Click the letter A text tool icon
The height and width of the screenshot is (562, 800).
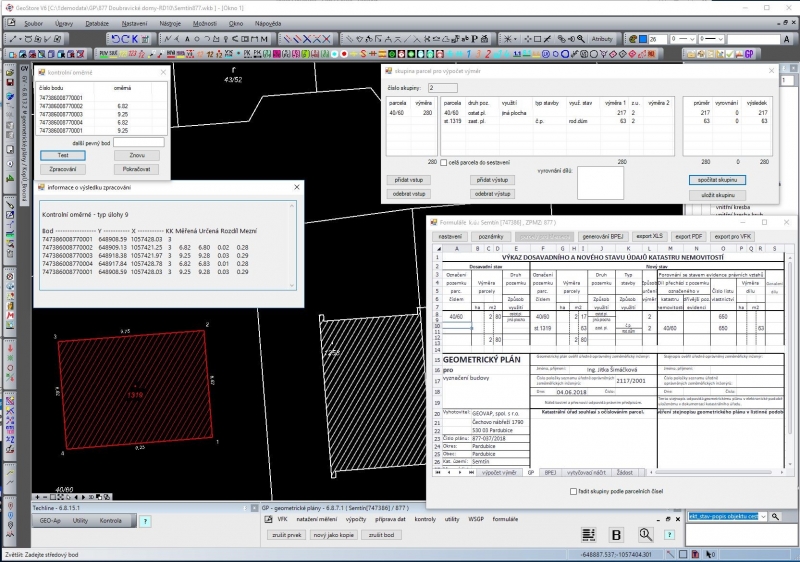click(x=187, y=39)
